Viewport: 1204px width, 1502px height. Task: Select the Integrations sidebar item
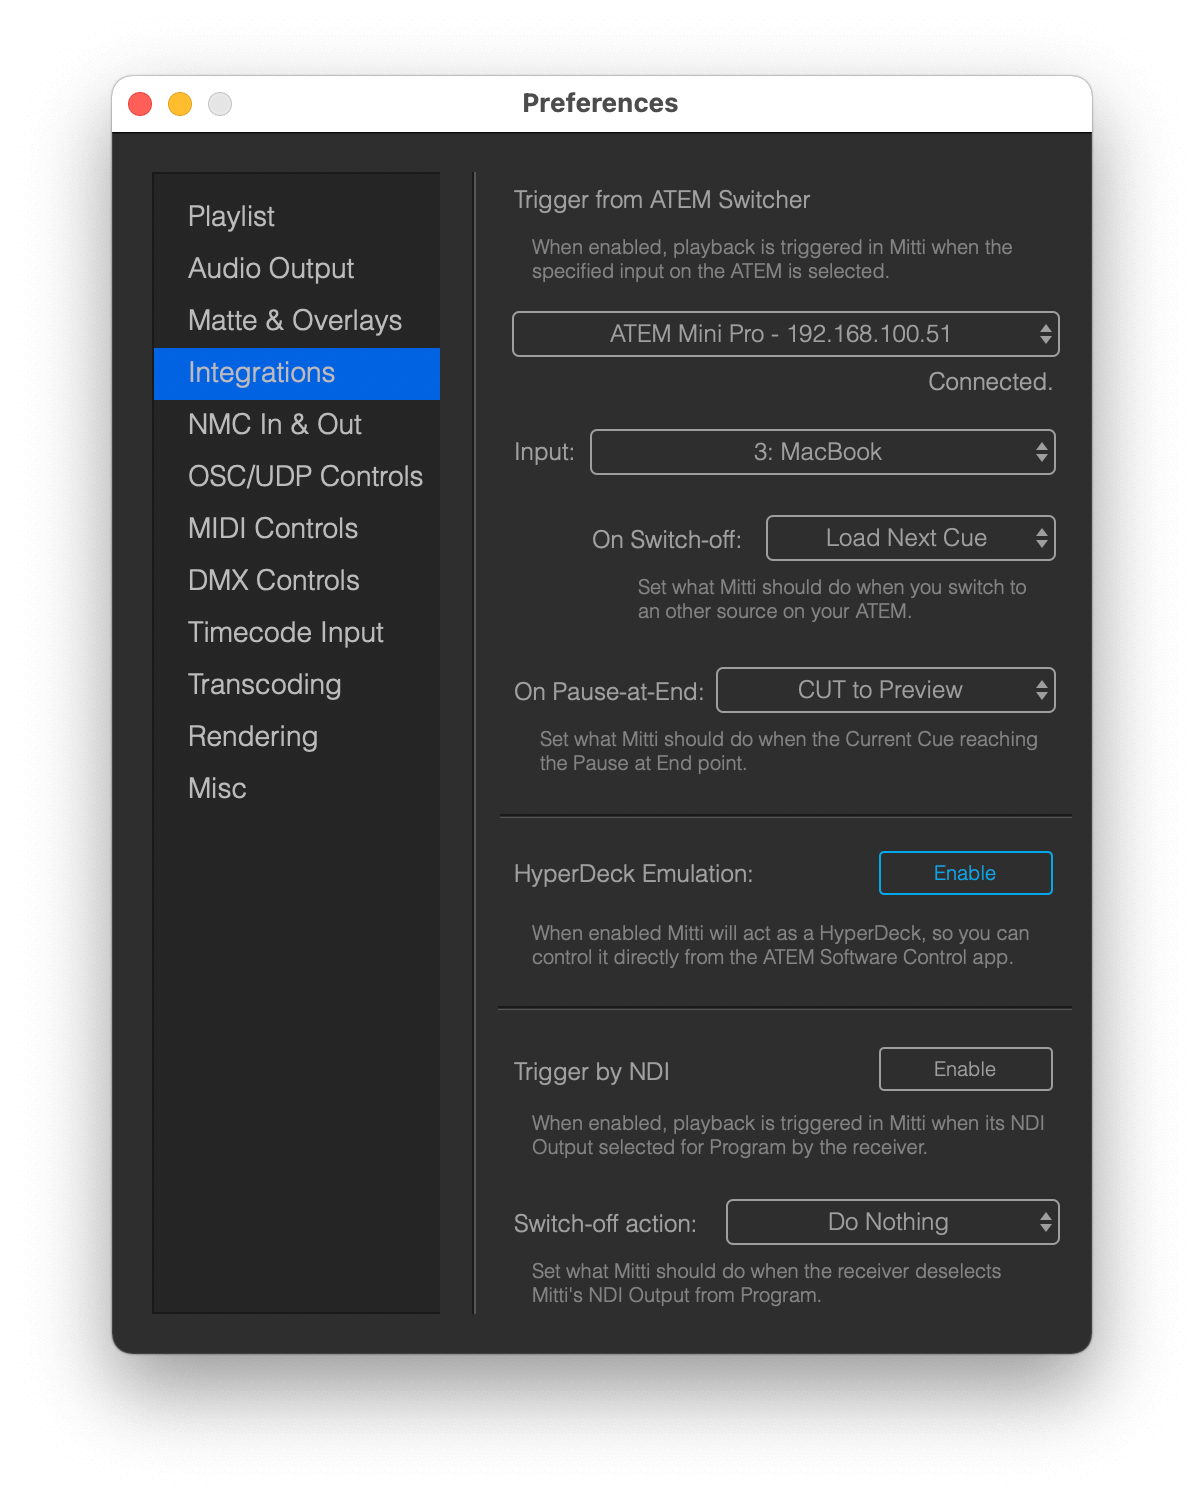[x=262, y=372]
